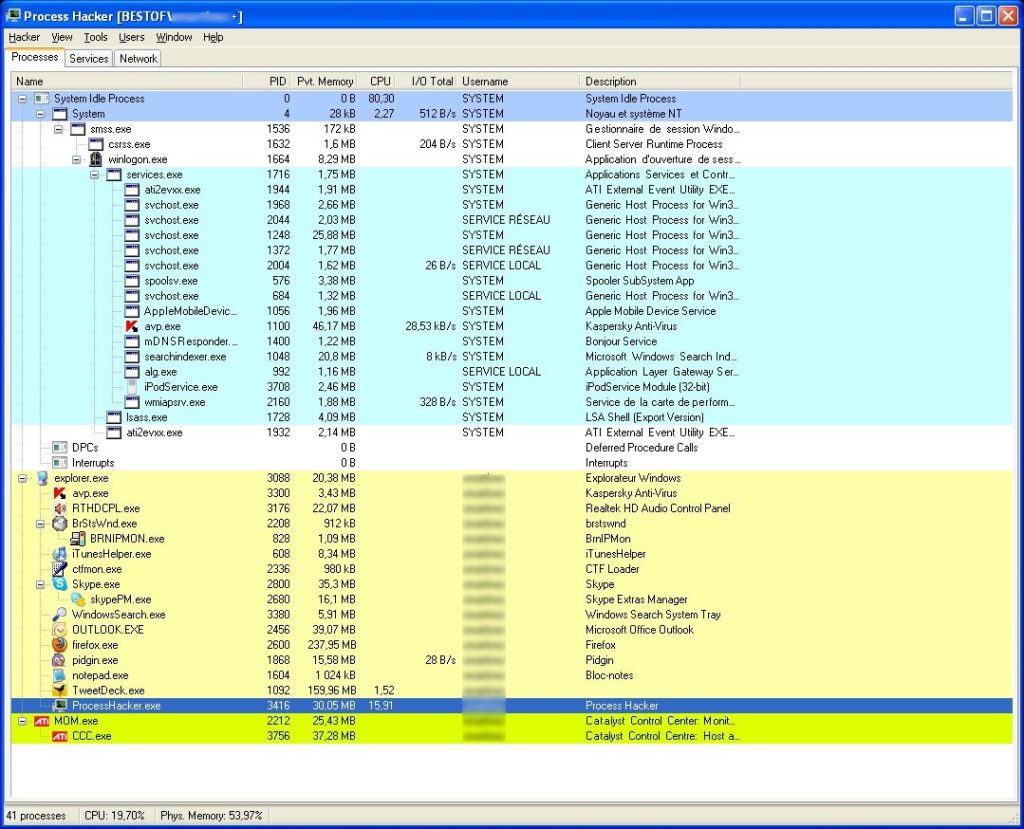Click the OUTLOOK.EXE icon
The image size is (1024, 829).
pyautogui.click(x=60, y=630)
